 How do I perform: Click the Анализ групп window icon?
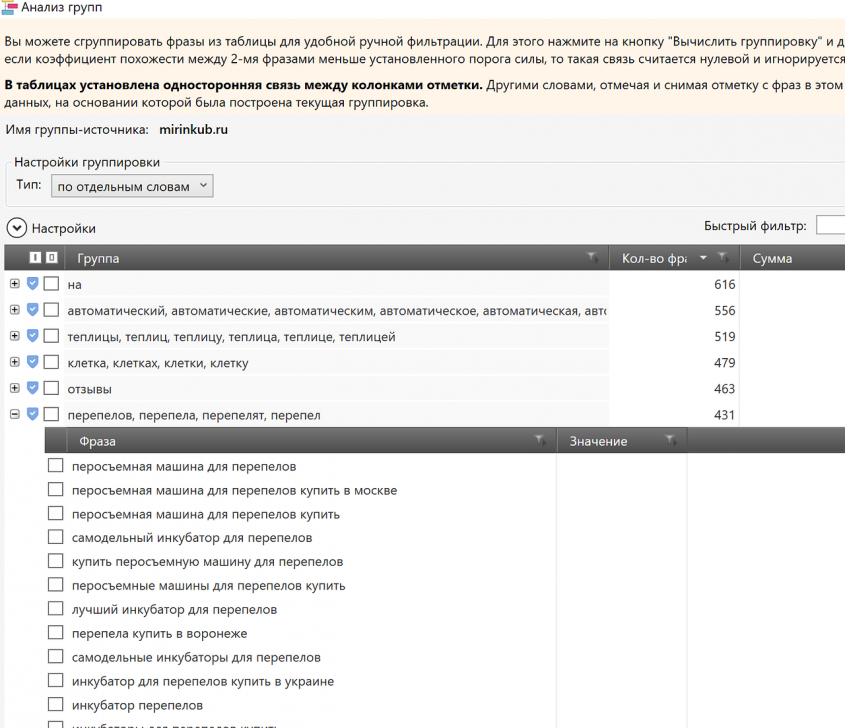coord(10,8)
